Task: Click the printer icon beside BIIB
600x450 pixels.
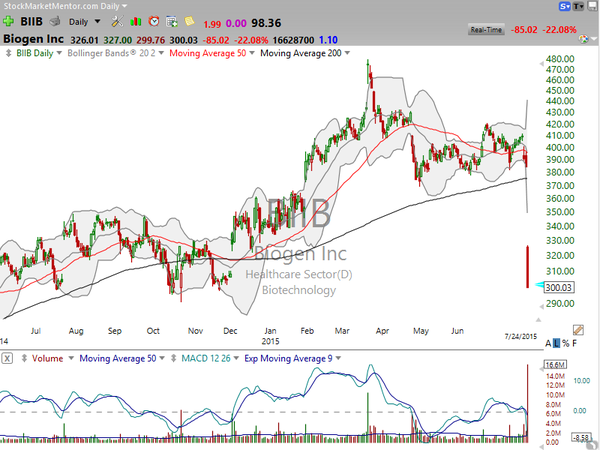Action: point(55,21)
